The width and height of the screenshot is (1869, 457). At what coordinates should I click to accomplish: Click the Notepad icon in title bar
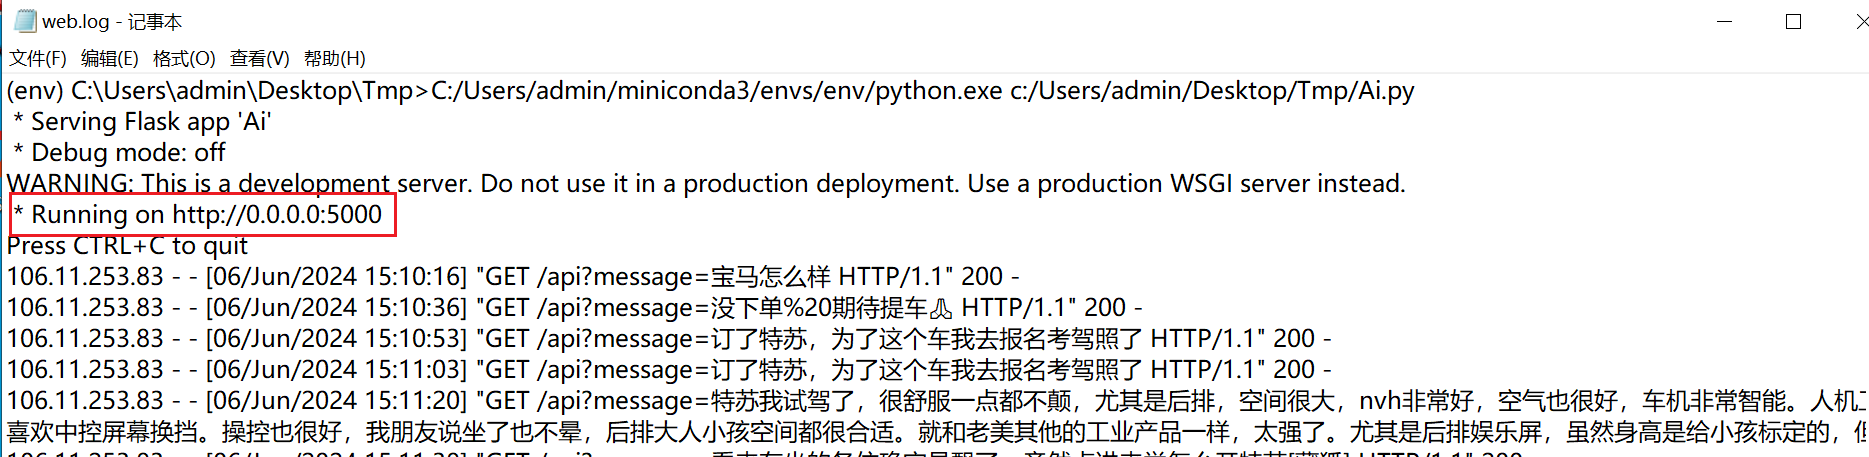[x=24, y=21]
